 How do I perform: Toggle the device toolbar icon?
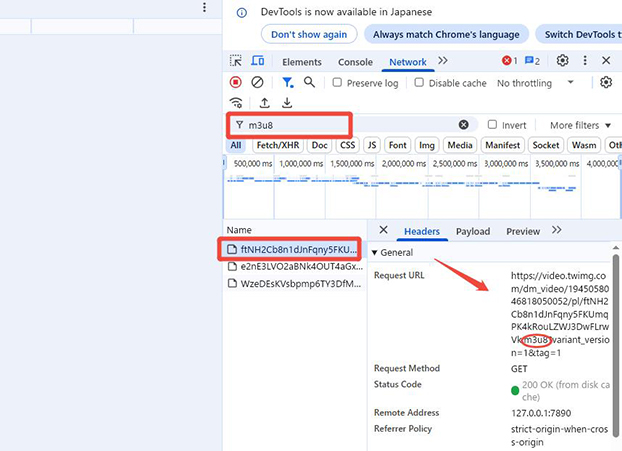(257, 62)
